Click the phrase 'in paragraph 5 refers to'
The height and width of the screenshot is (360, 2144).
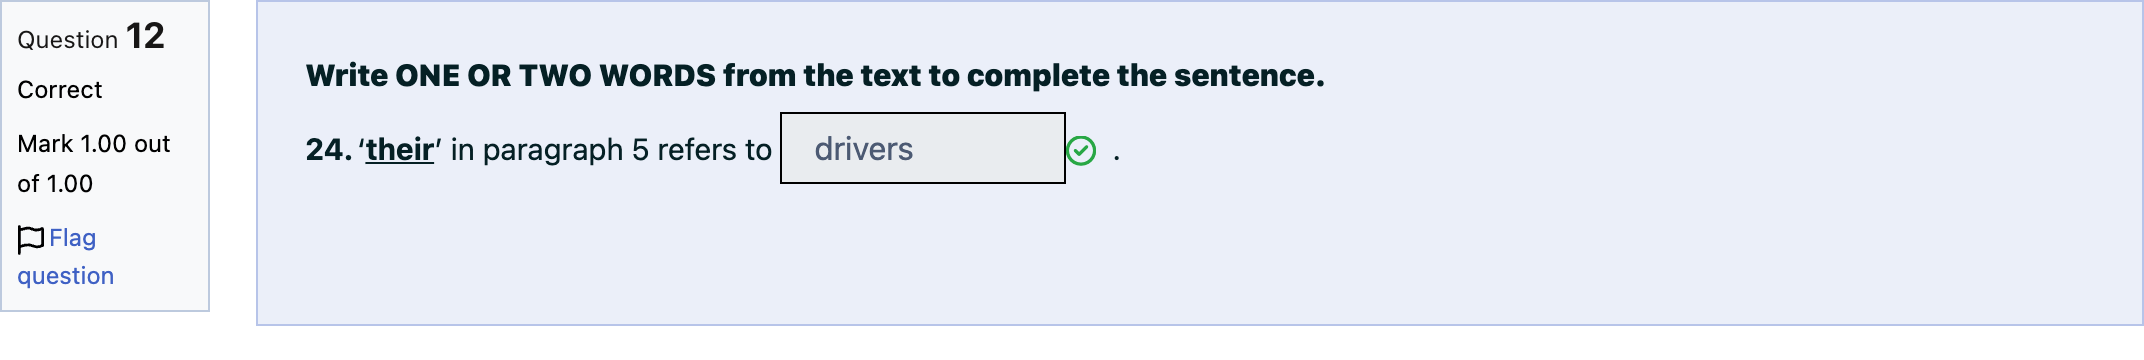pyautogui.click(x=611, y=150)
